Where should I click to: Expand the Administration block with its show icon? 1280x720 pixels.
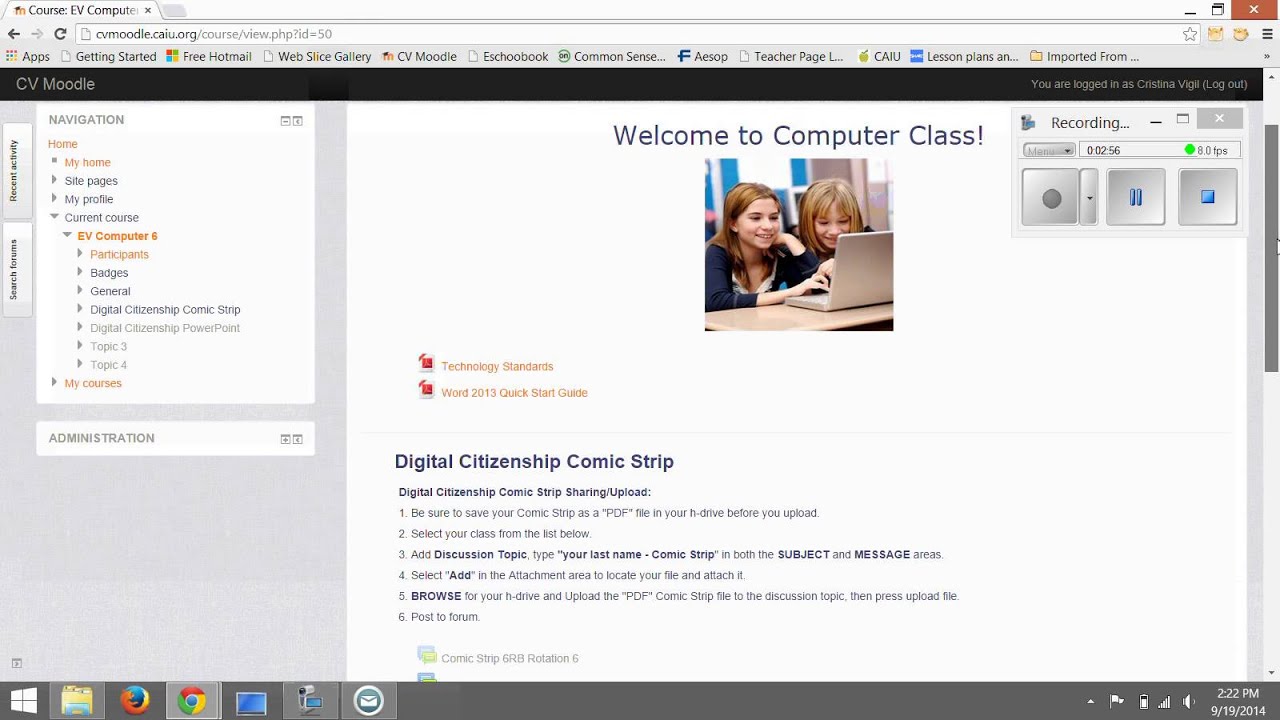[285, 439]
